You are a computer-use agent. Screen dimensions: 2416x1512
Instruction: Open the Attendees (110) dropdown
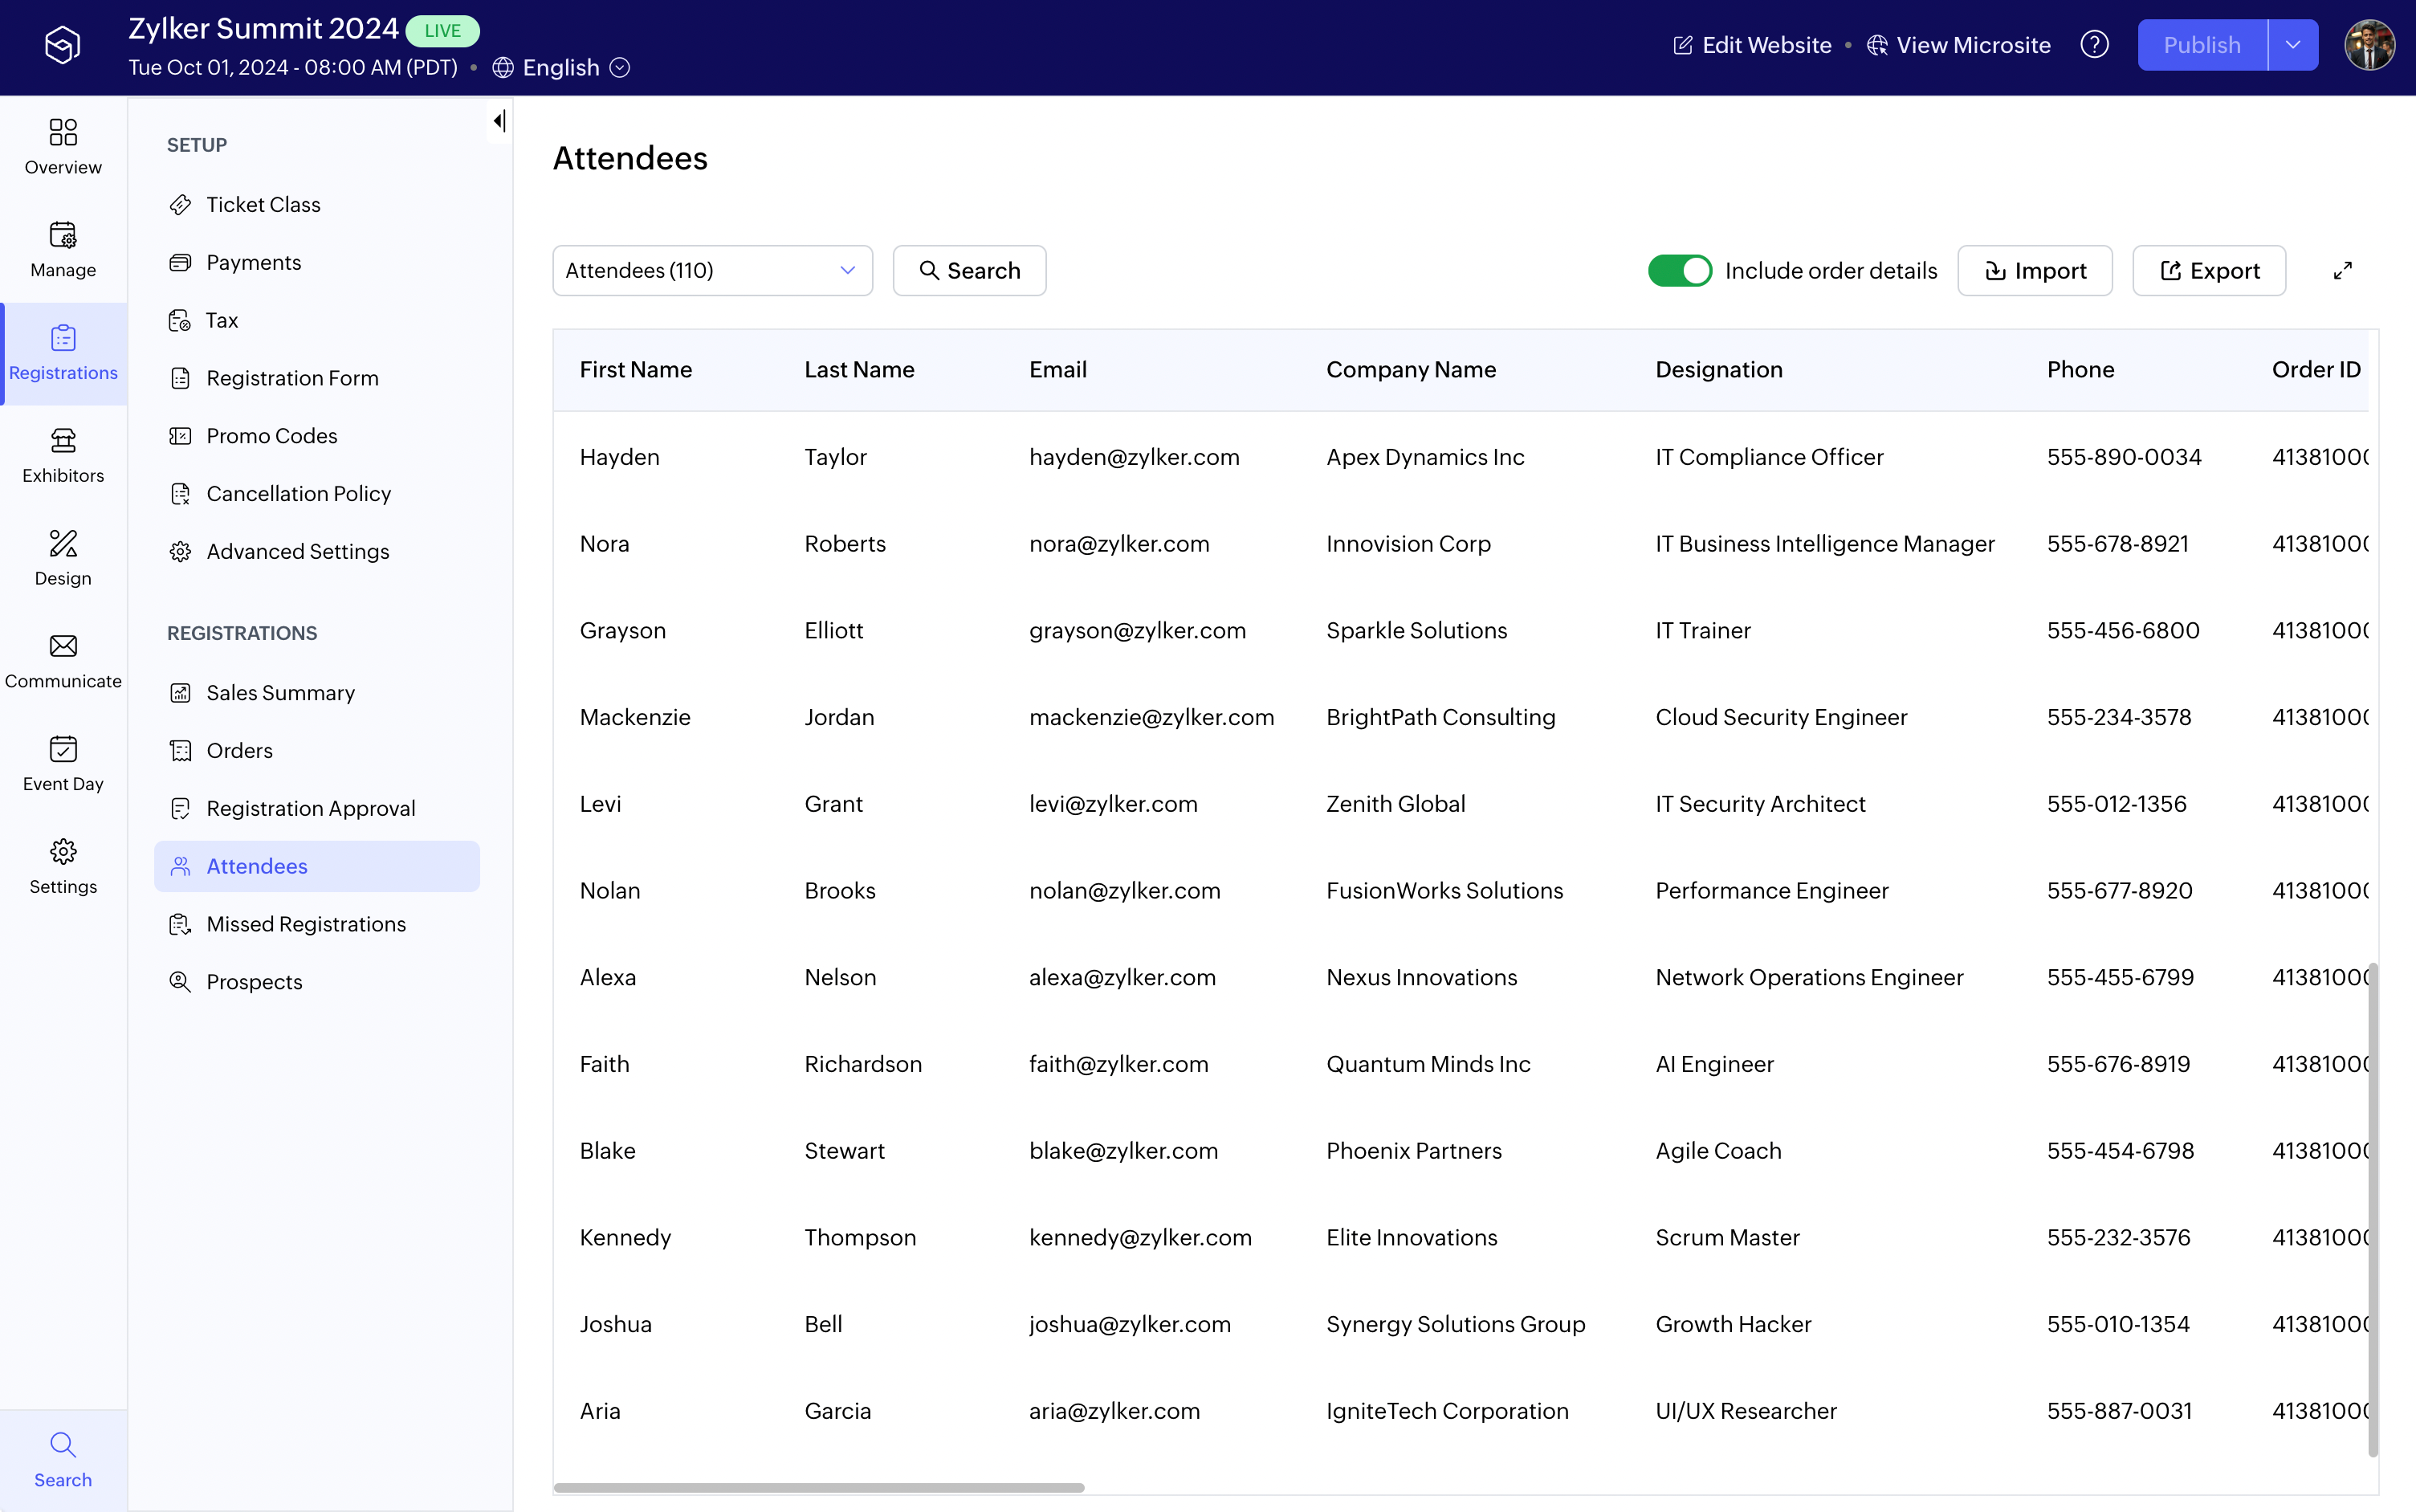(712, 271)
